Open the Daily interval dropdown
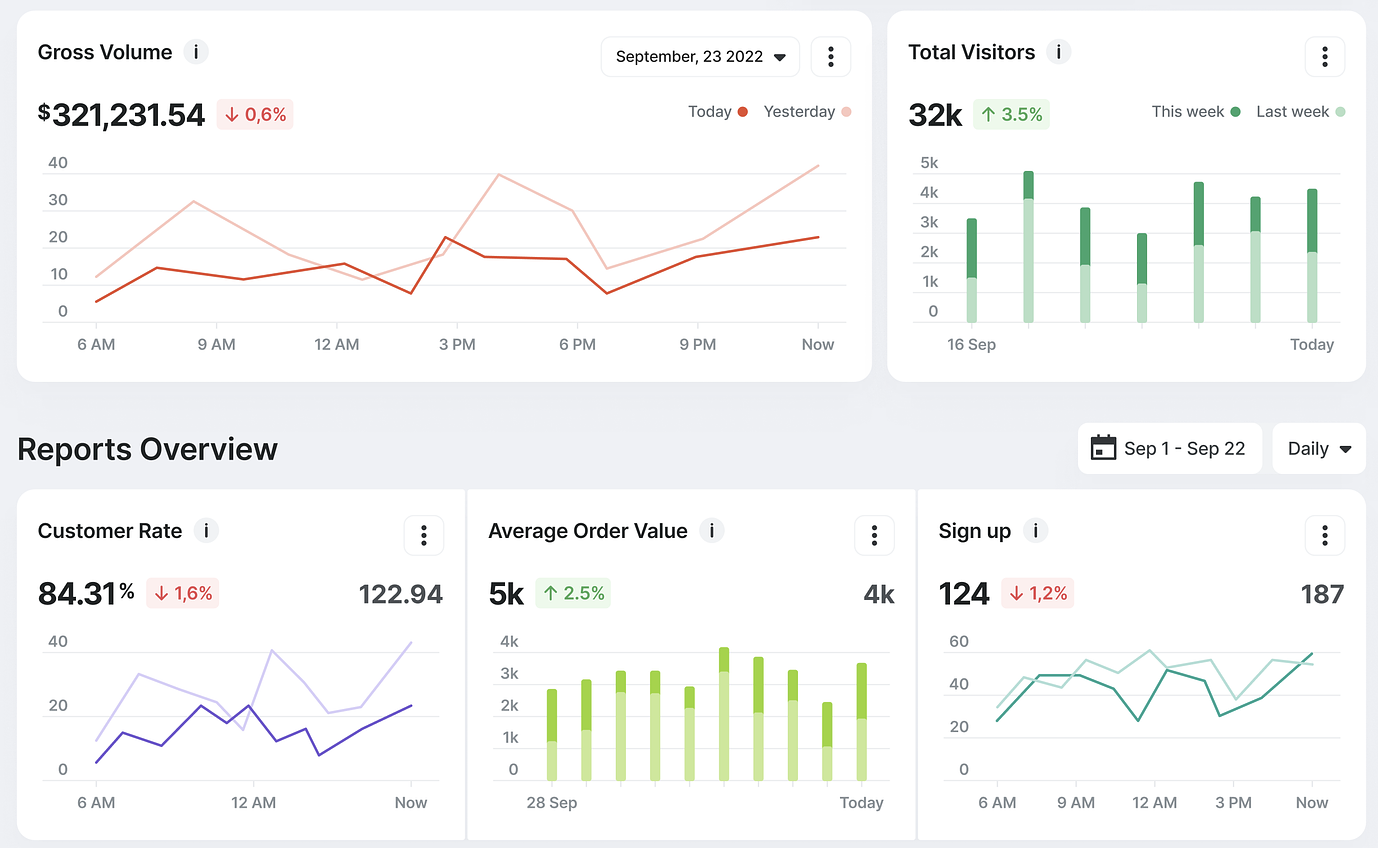The image size is (1378, 848). pyautogui.click(x=1319, y=449)
